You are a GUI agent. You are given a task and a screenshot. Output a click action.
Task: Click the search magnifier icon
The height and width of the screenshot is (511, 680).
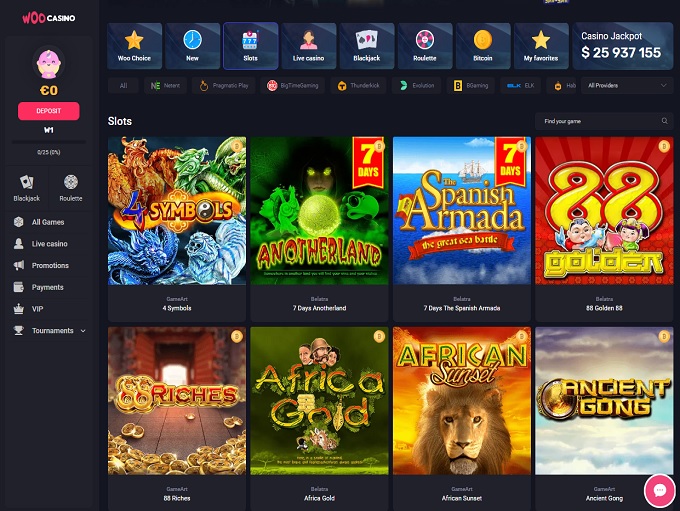pyautogui.click(x=664, y=121)
